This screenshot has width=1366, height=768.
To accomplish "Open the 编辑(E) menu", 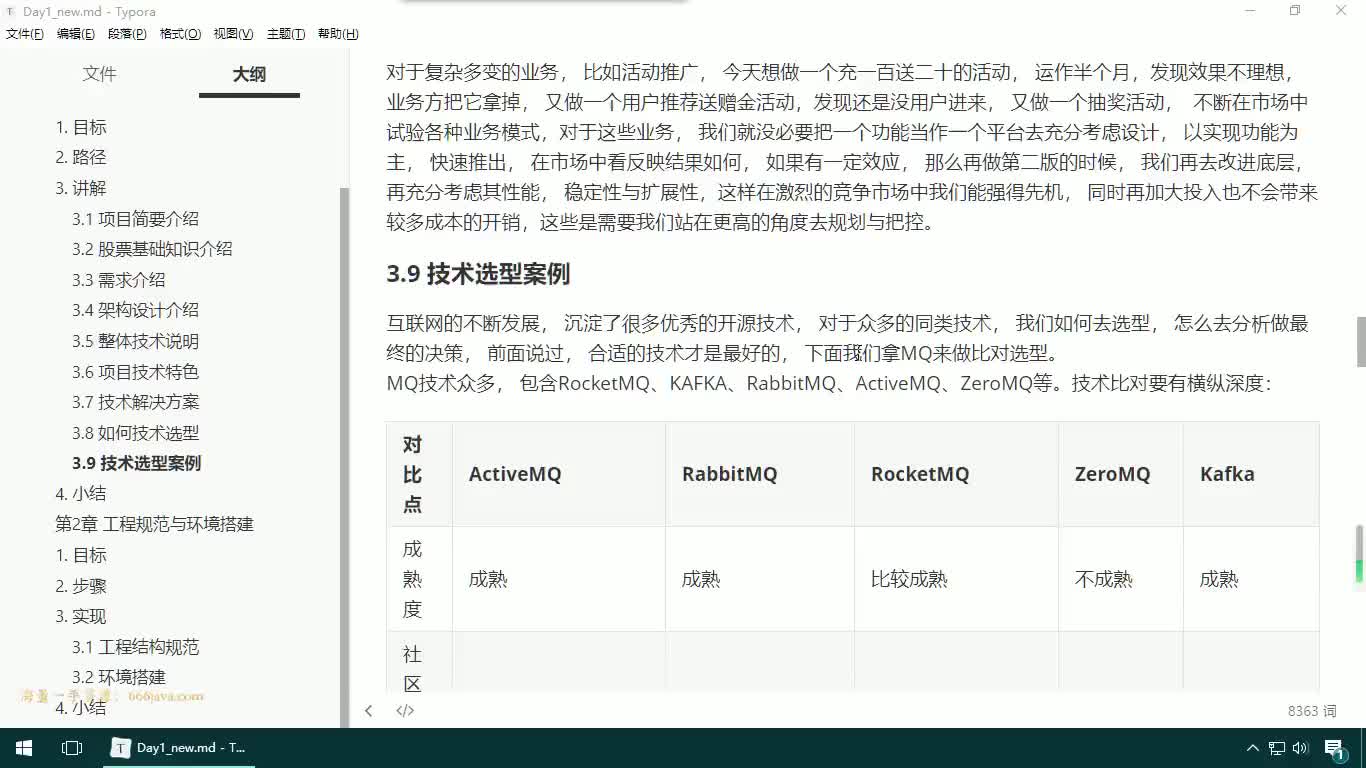I will click(x=76, y=34).
